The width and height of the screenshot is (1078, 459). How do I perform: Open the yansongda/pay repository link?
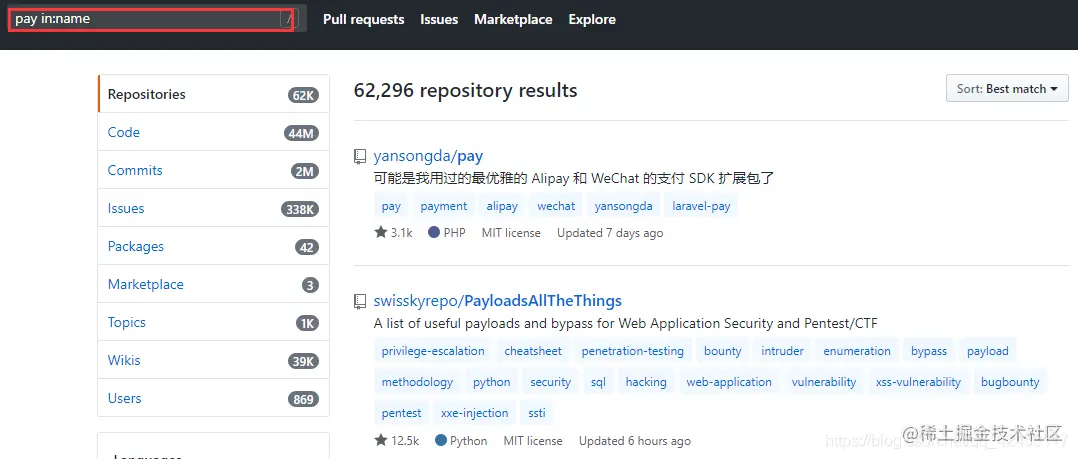click(x=428, y=156)
